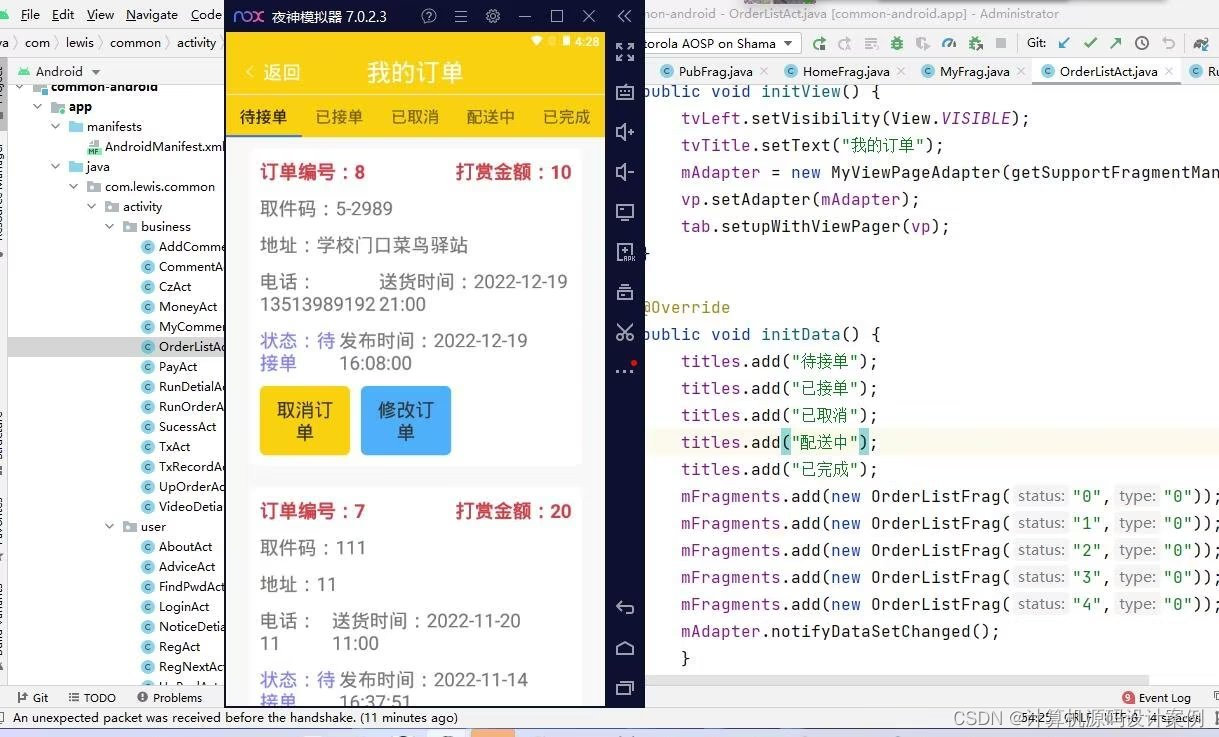Open the HomeFrag.java editor tab
The width and height of the screenshot is (1219, 737).
point(845,72)
